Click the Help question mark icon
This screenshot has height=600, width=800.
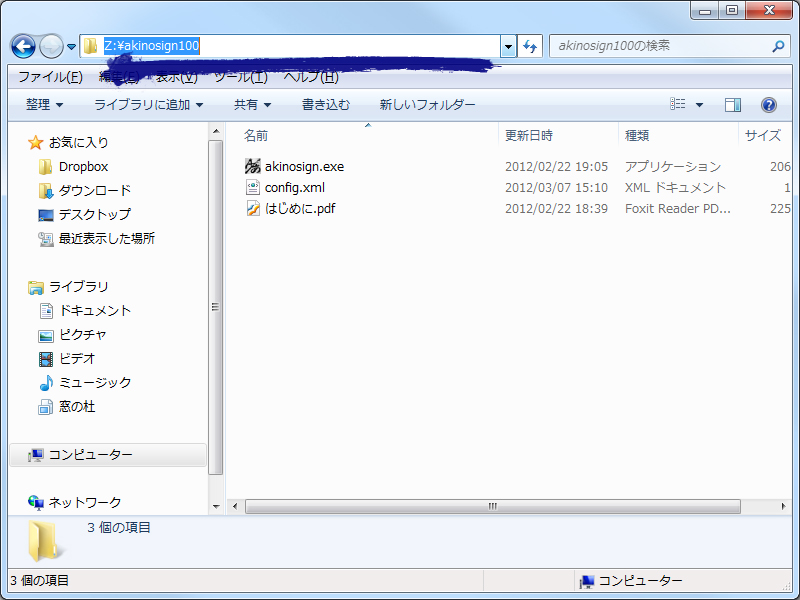click(767, 104)
